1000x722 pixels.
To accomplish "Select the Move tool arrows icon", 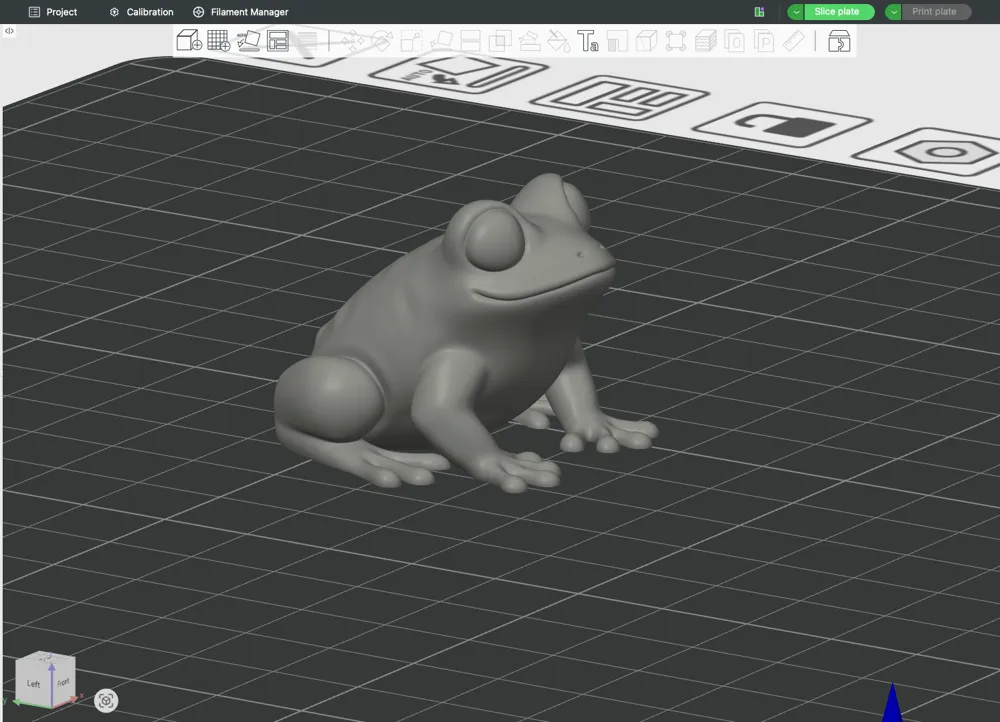I will [352, 41].
